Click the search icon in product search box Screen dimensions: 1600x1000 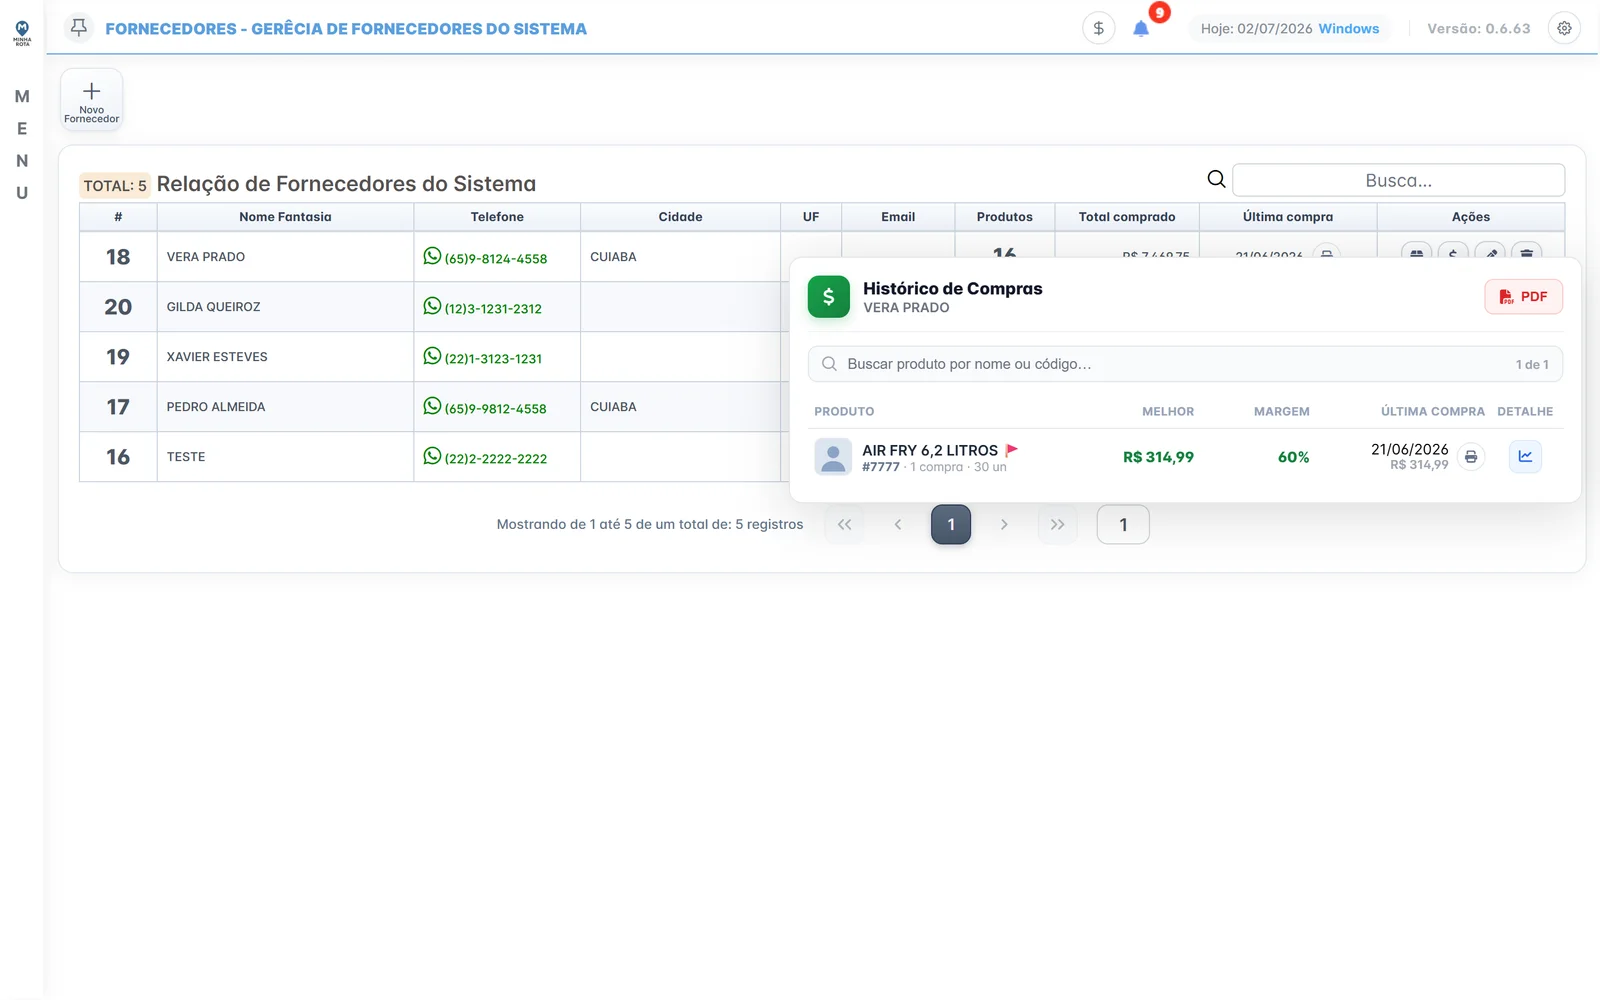pos(829,364)
